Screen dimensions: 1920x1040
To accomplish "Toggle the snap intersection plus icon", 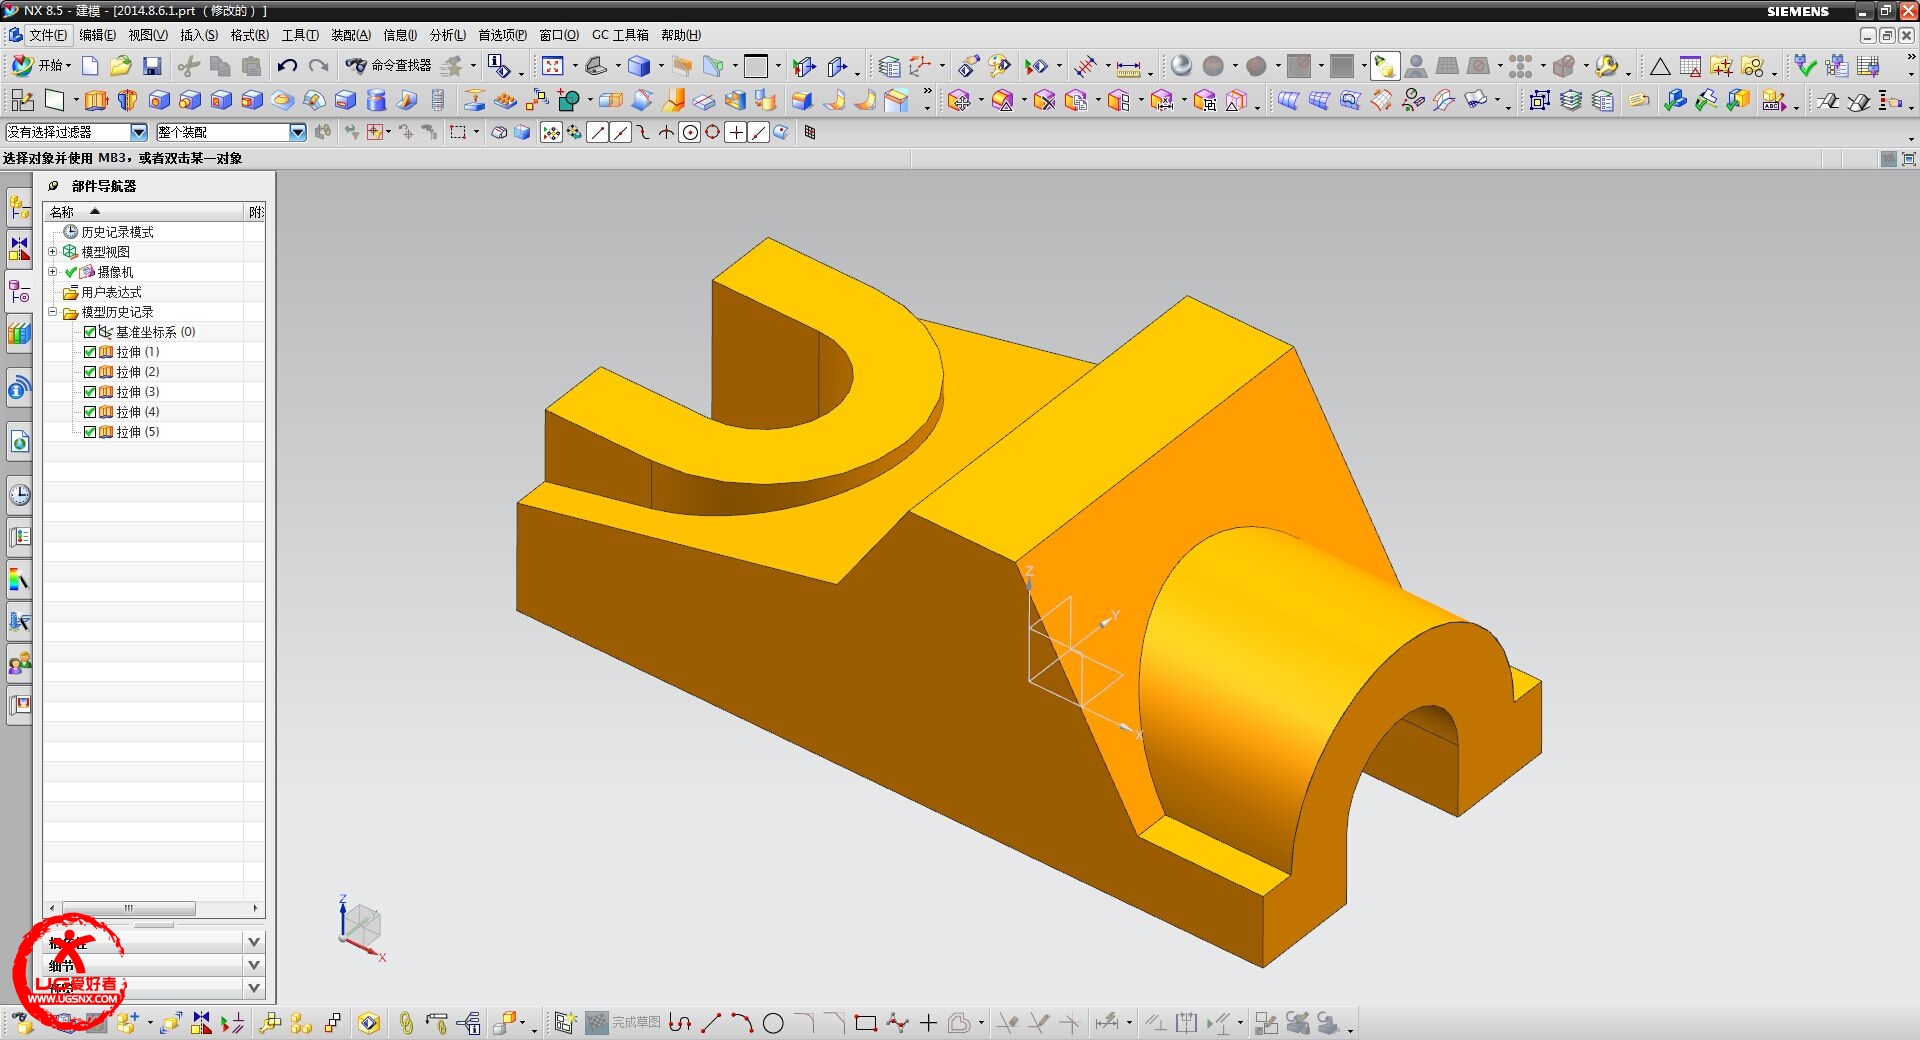I will click(x=735, y=132).
